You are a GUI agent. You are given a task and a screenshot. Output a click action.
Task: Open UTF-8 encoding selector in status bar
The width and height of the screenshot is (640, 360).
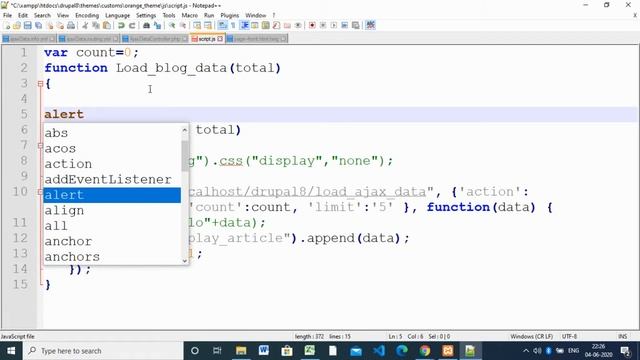pos(569,336)
